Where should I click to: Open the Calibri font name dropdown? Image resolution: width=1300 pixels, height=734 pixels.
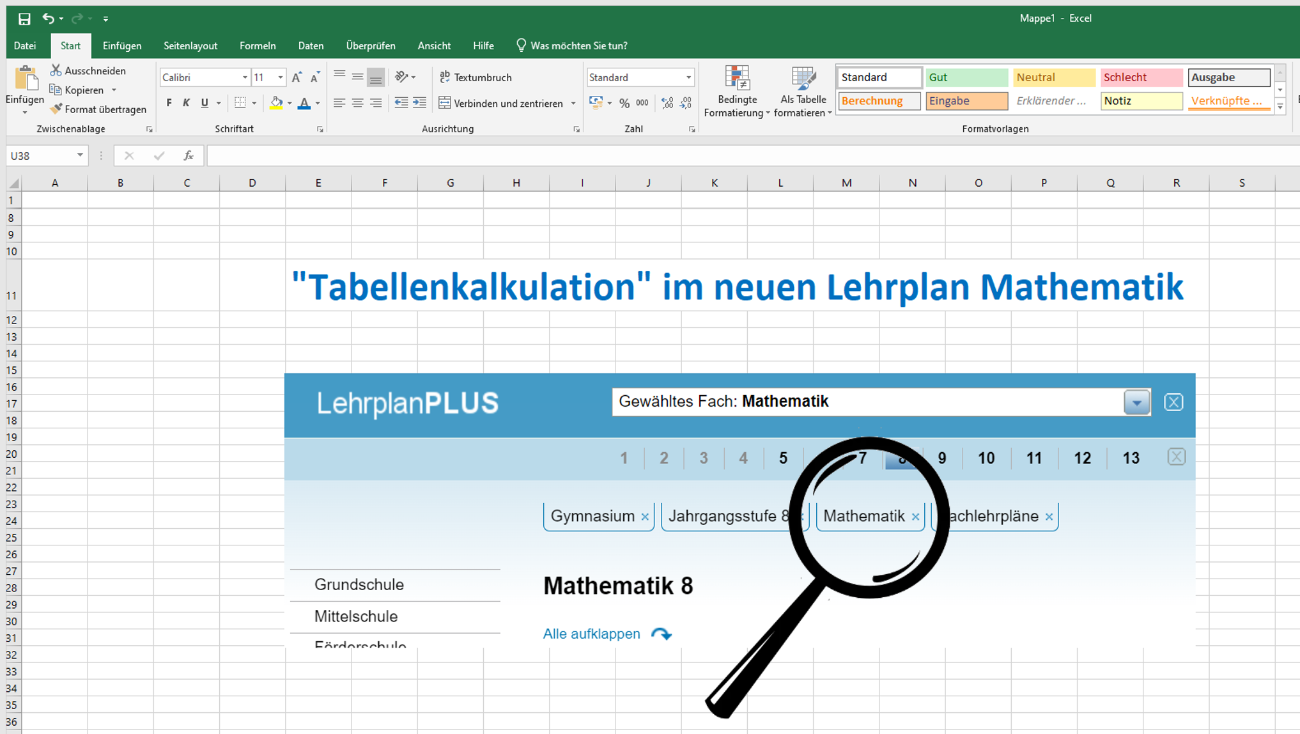coord(245,77)
